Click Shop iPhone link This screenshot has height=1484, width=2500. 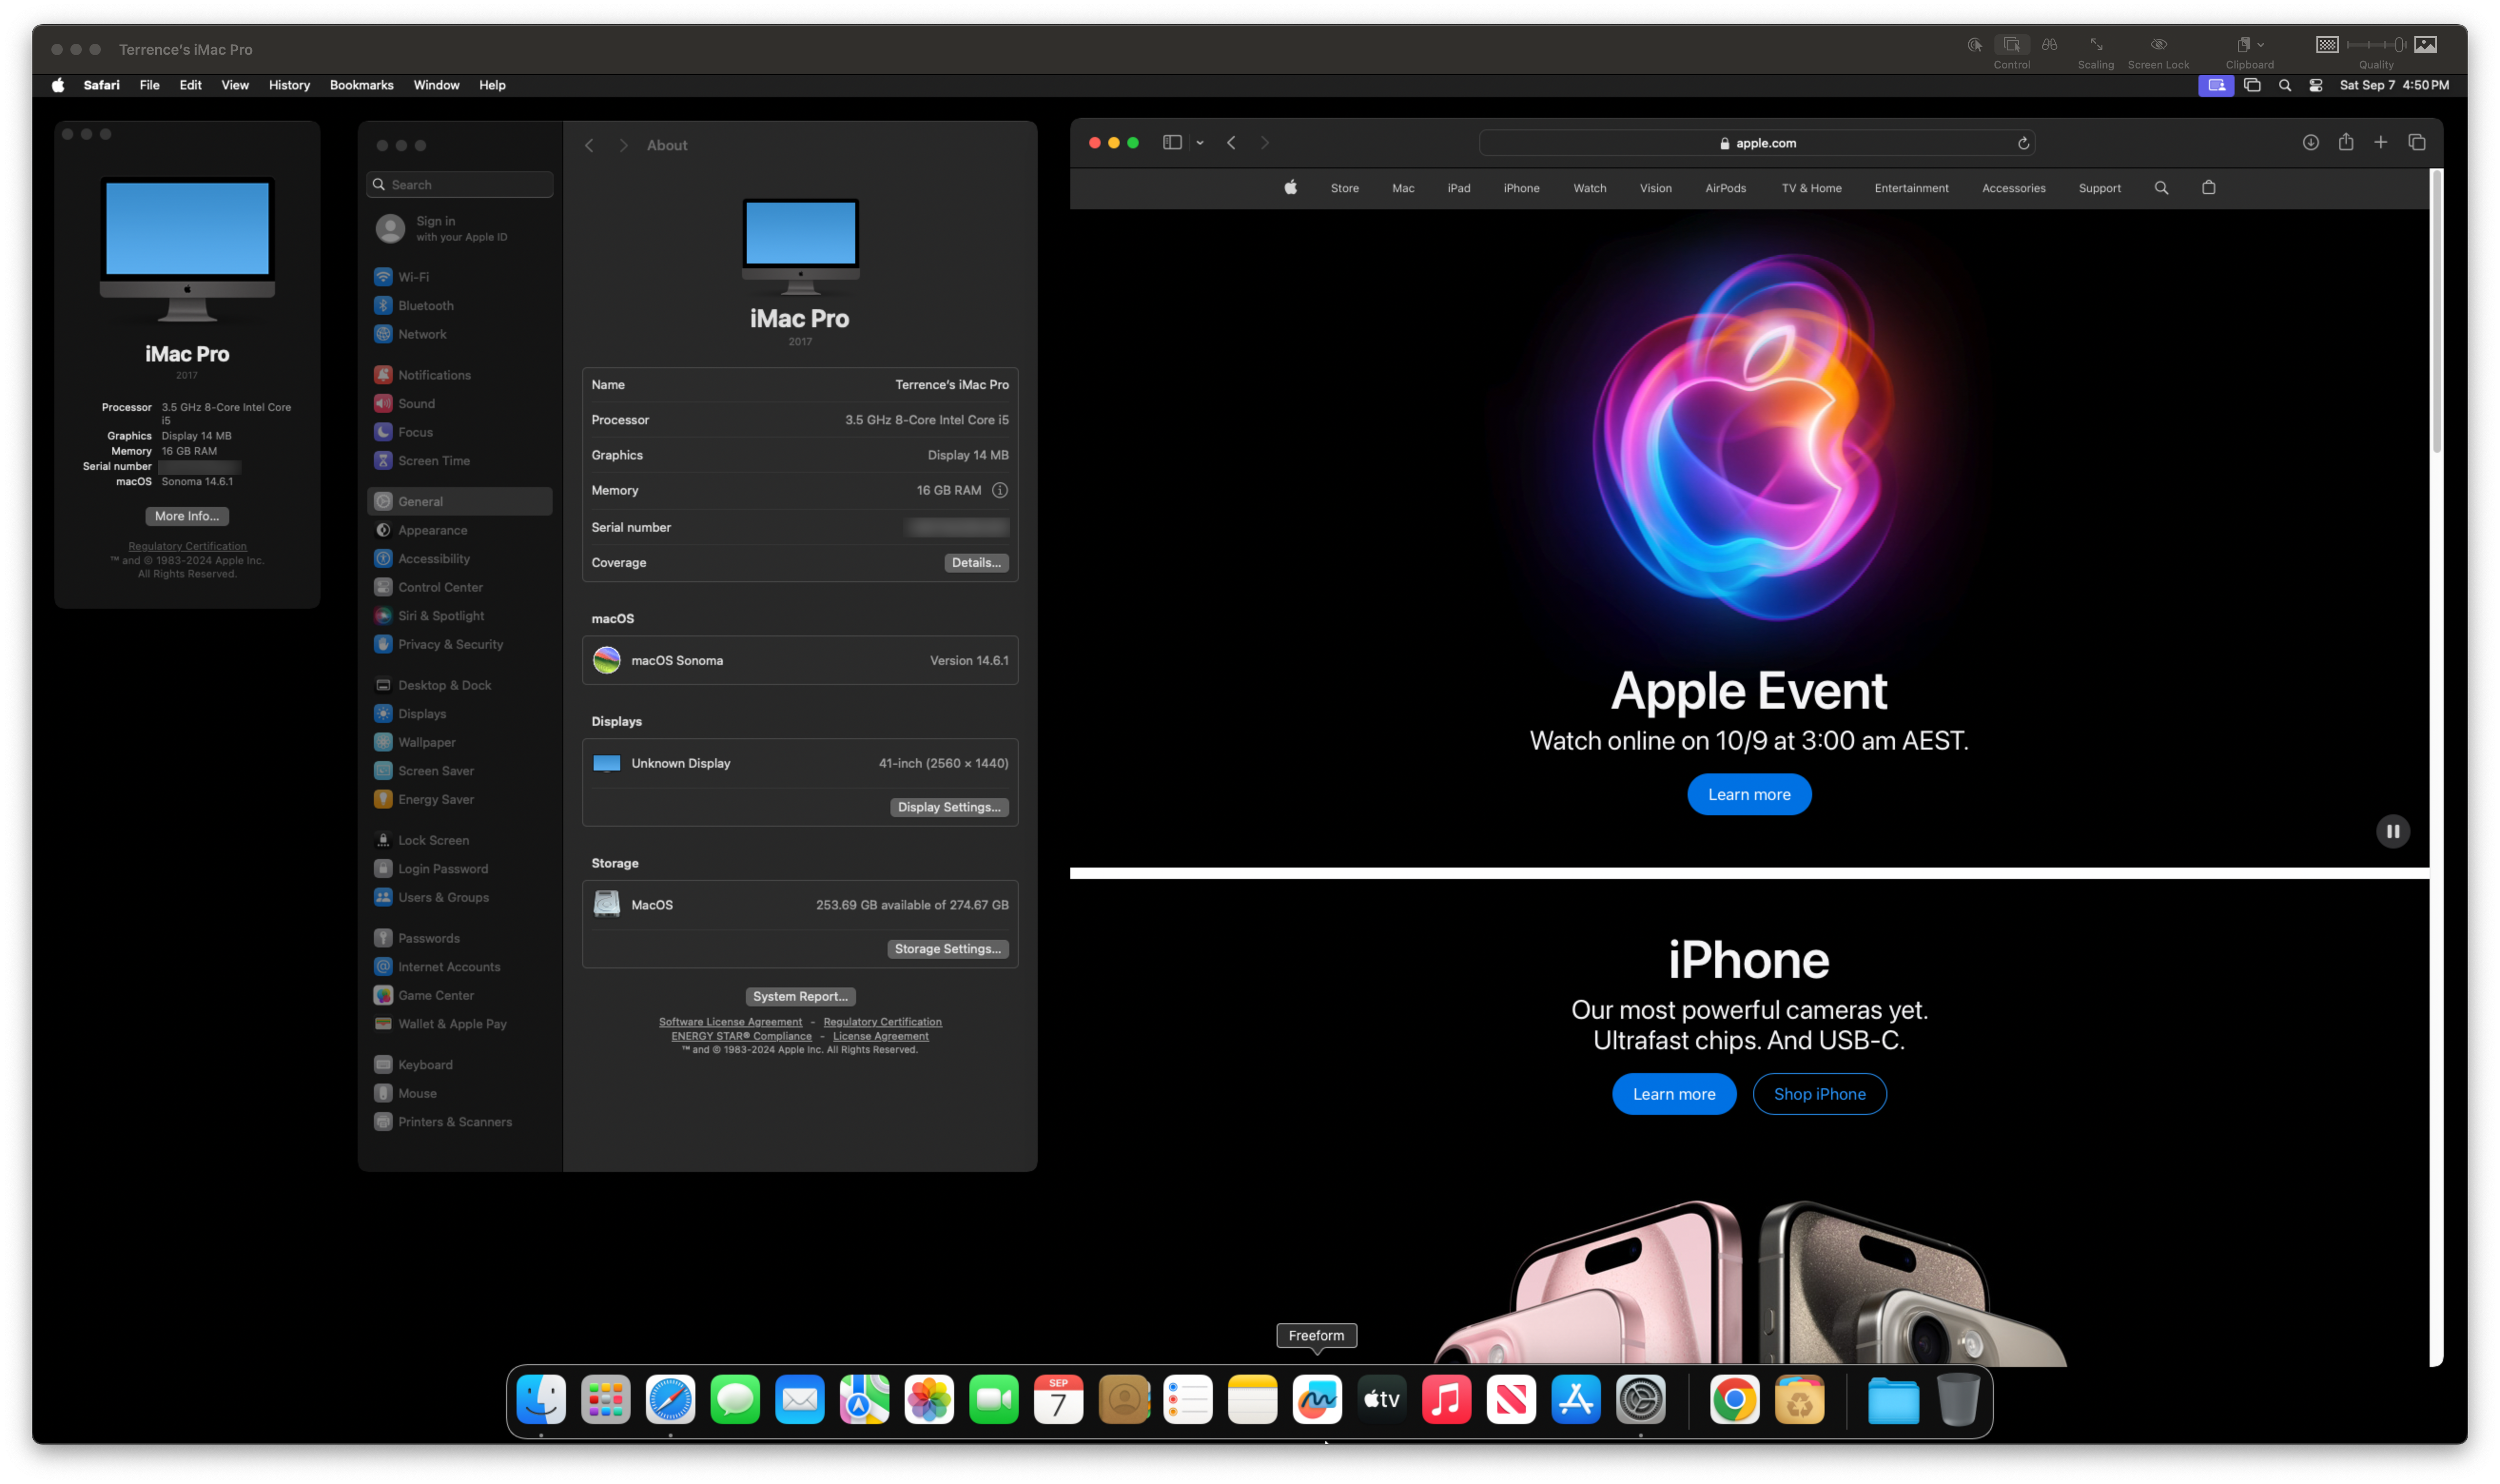tap(1819, 1094)
